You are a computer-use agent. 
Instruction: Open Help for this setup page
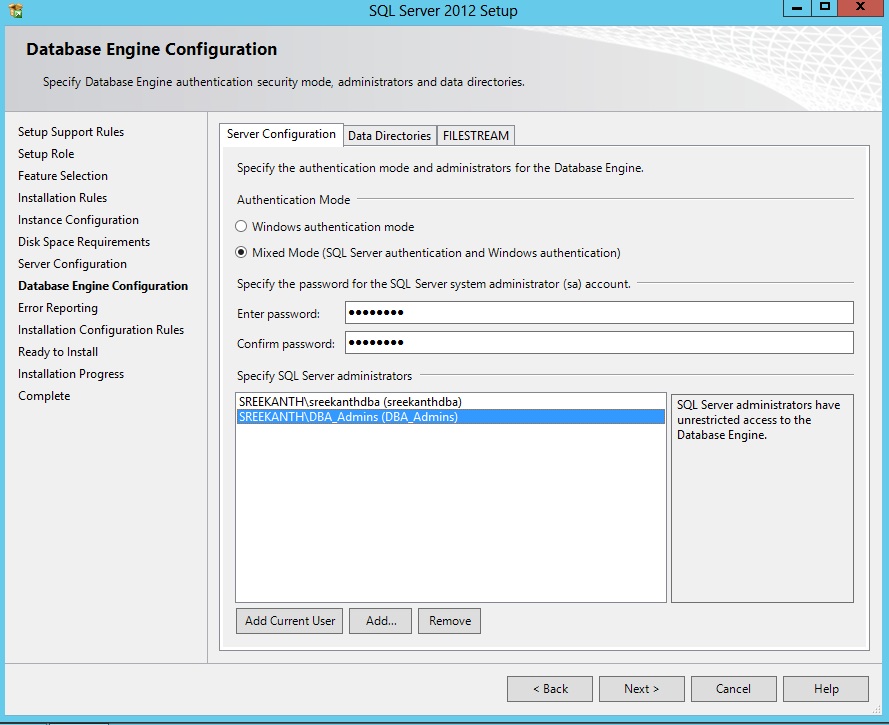(826, 689)
